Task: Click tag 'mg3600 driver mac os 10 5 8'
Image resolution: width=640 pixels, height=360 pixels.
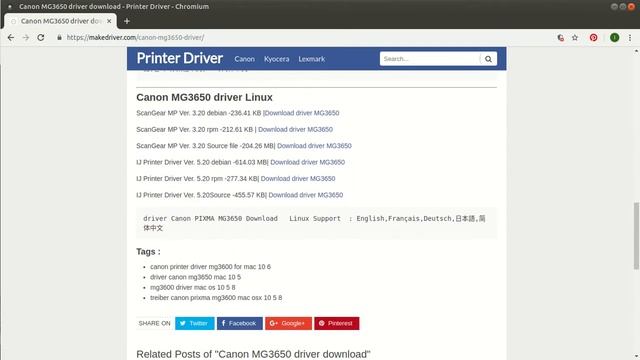Action: pos(193,287)
